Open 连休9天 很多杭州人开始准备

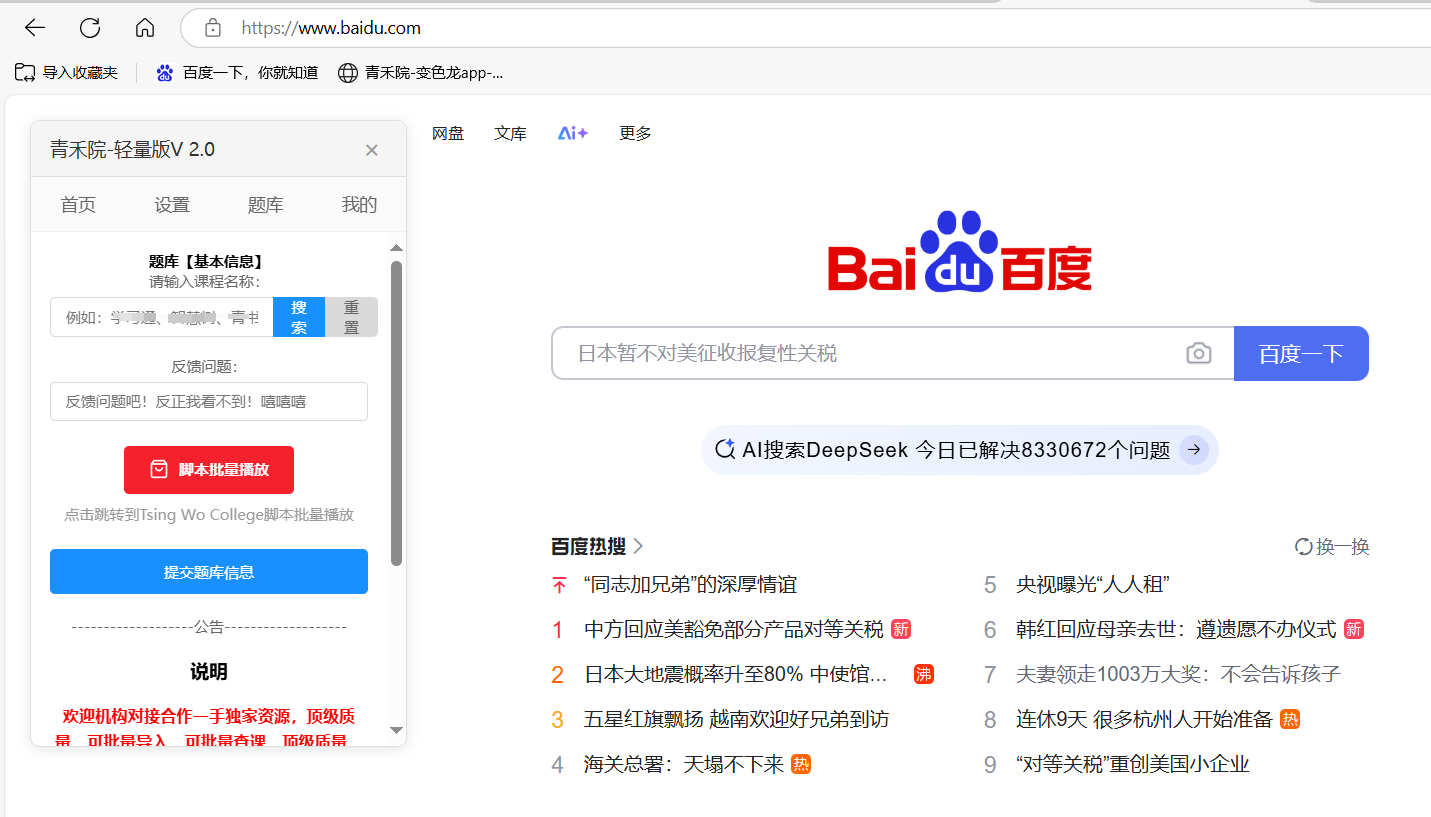coord(1144,719)
